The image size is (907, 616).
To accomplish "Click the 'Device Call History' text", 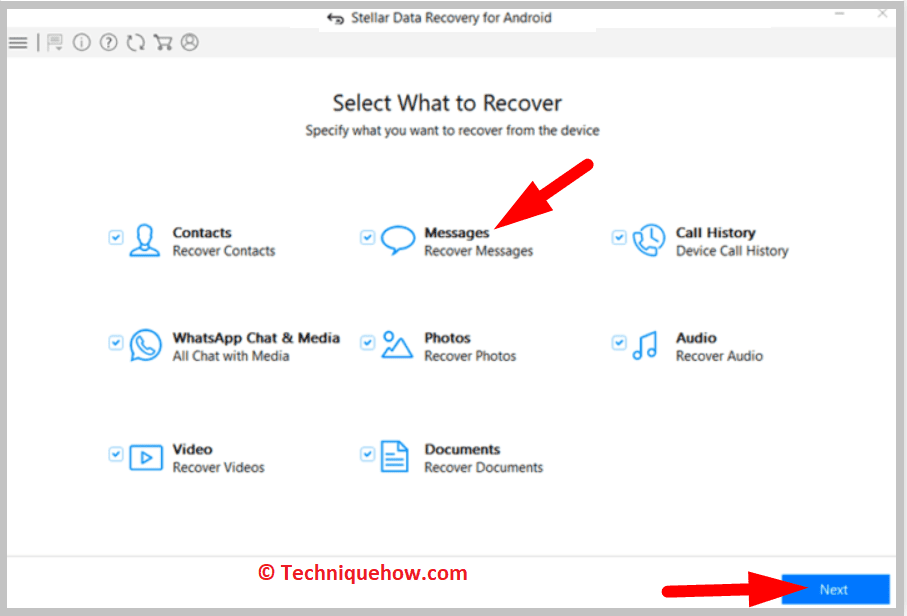I will 732,251.
